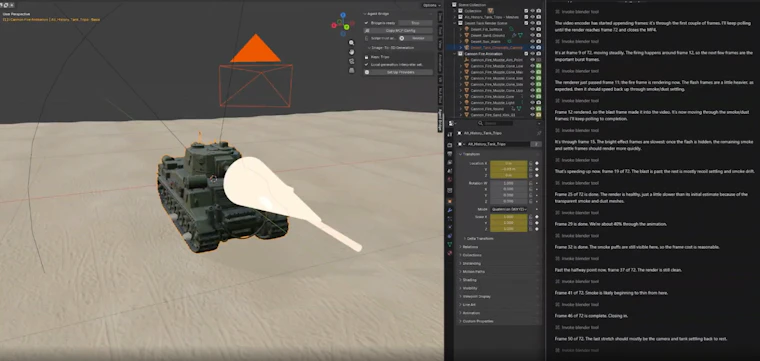Screen dimensions: 760x361
Task: Open the Scene properties tab icon
Action: click(449, 171)
